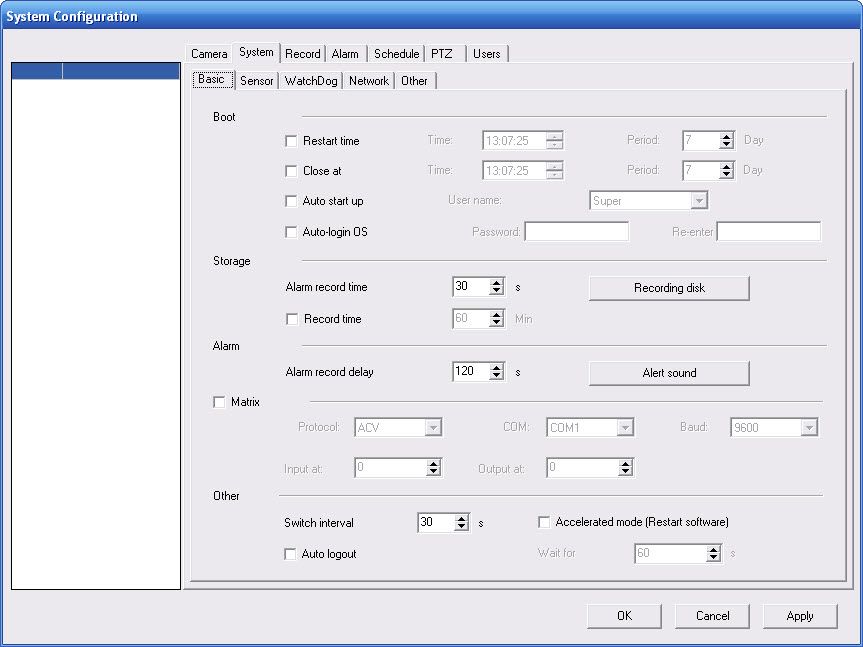Viewport: 863px width, 647px height.
Task: Enable the Restart time checkbox
Action: [292, 141]
